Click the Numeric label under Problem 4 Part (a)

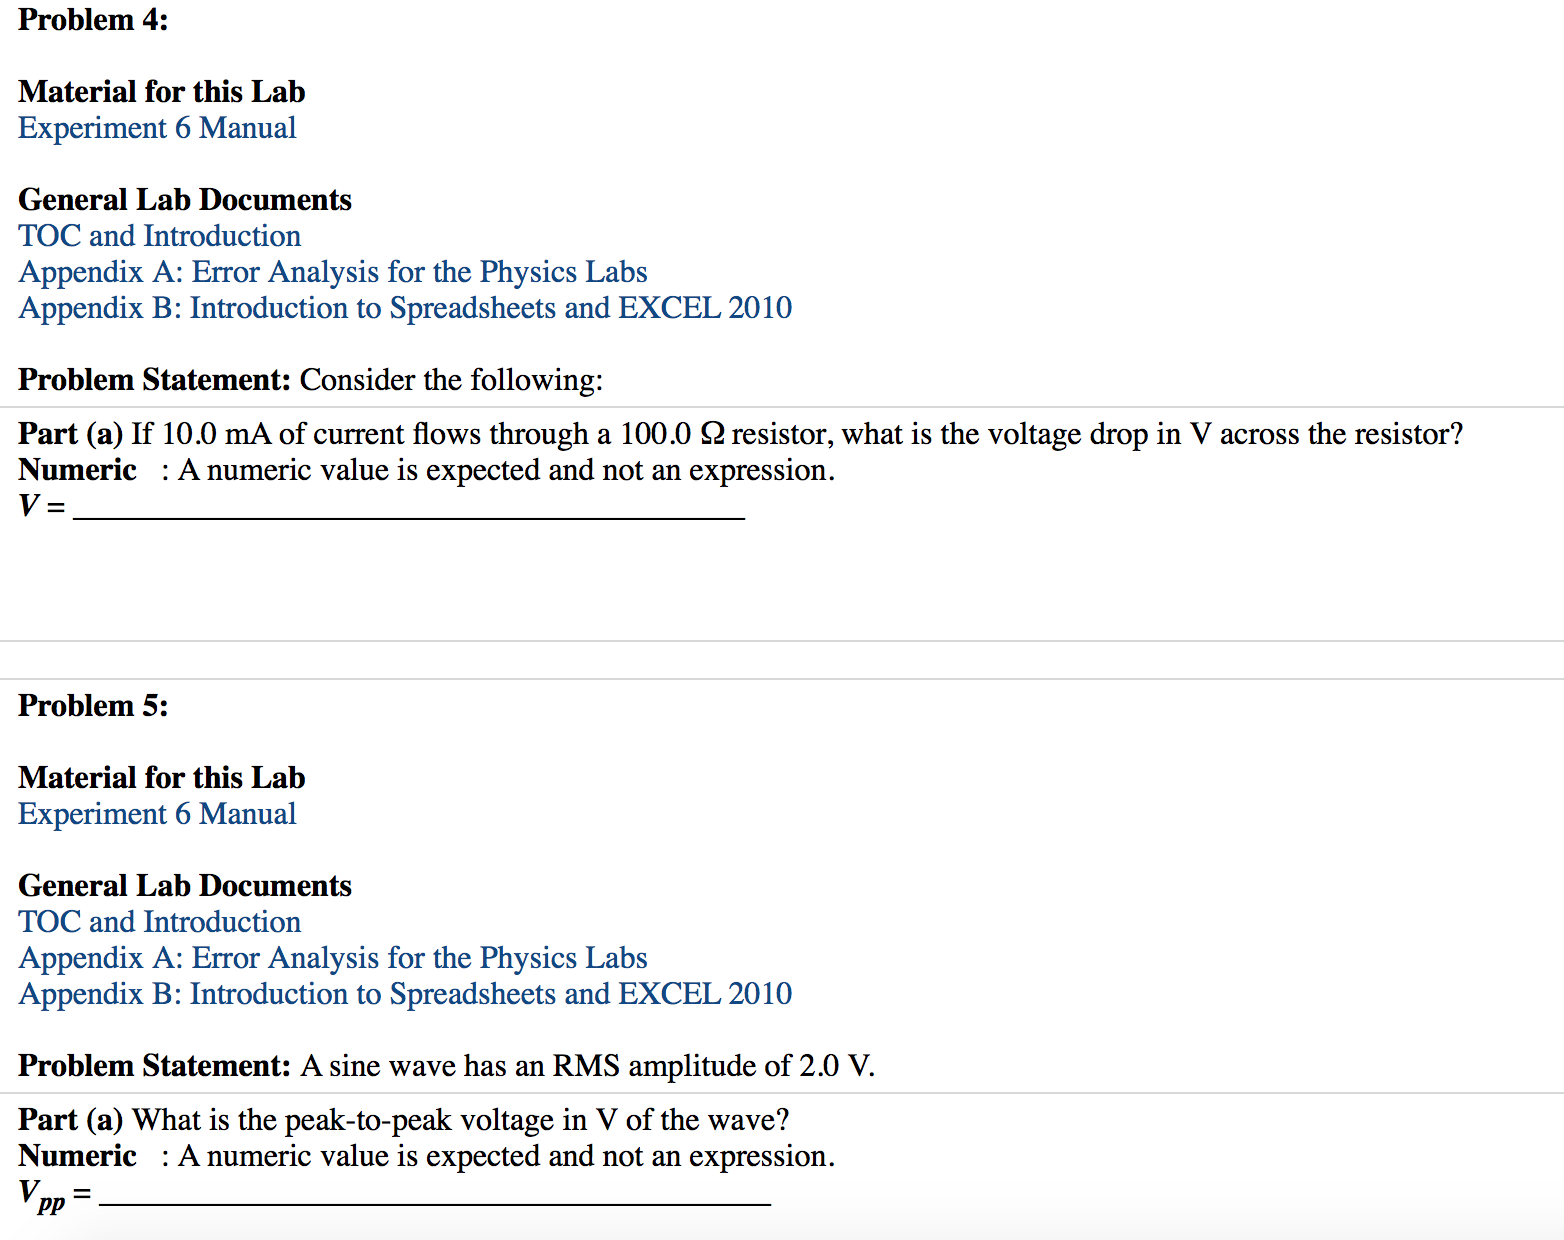click(x=77, y=470)
